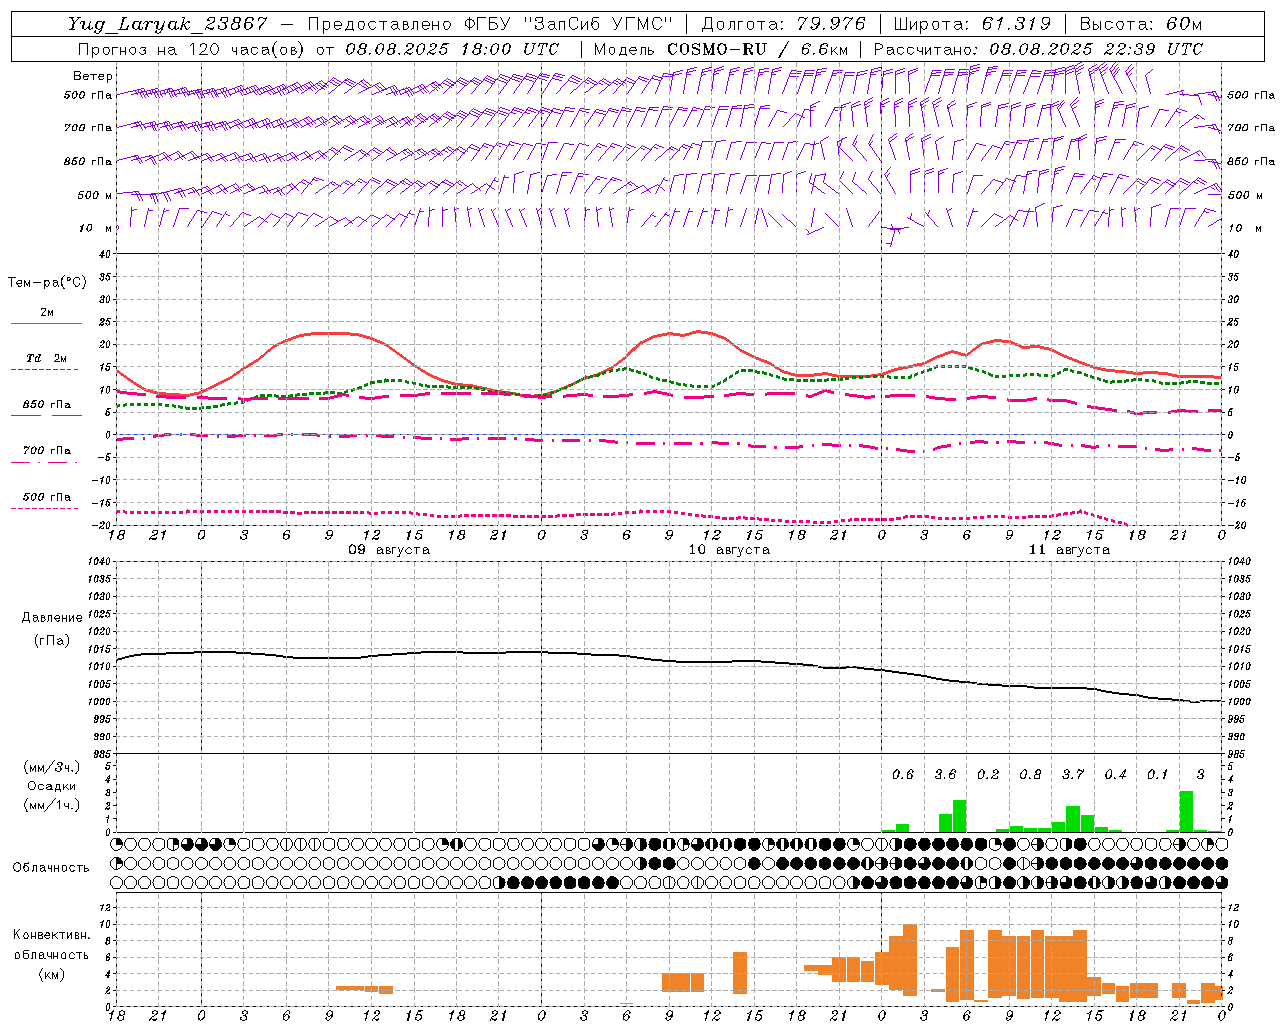This screenshot has width=1280, height=1024.
Task: Select the "(мм/1ч.)" precipitation unit label
Action: (x=51, y=805)
